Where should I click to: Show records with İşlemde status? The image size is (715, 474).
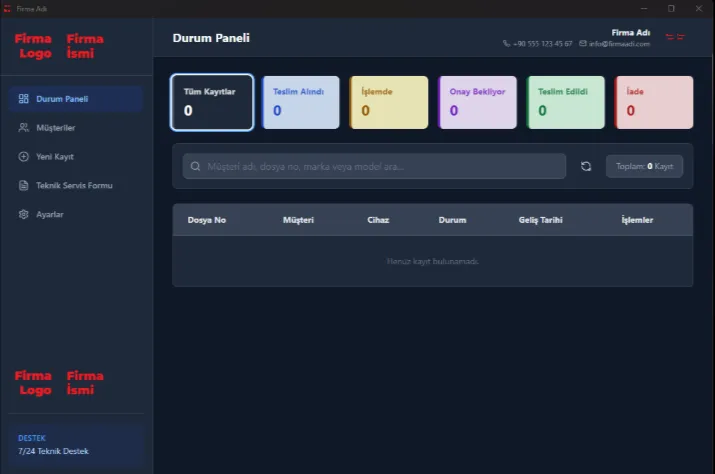(x=388, y=102)
